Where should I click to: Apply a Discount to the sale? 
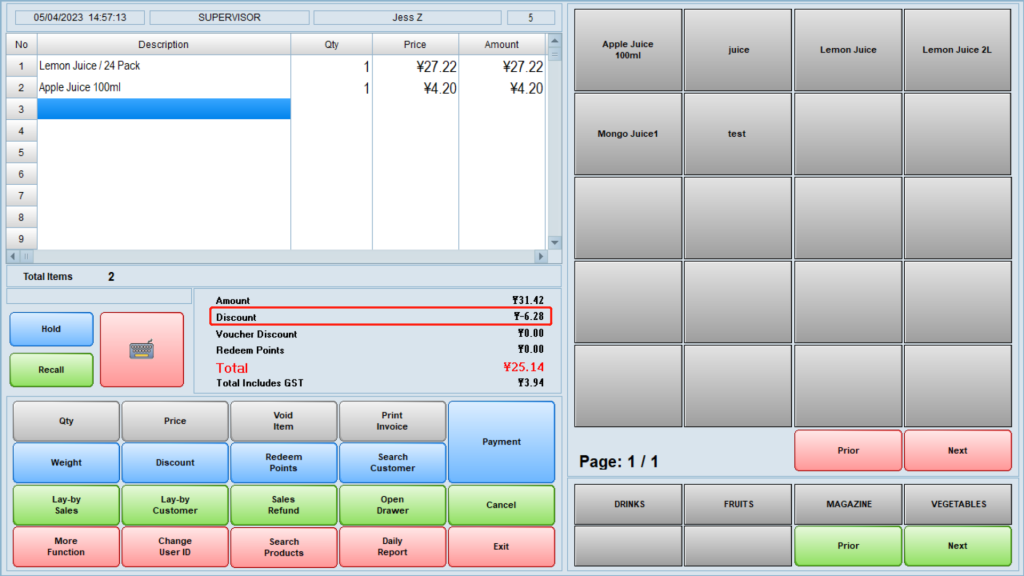175,463
